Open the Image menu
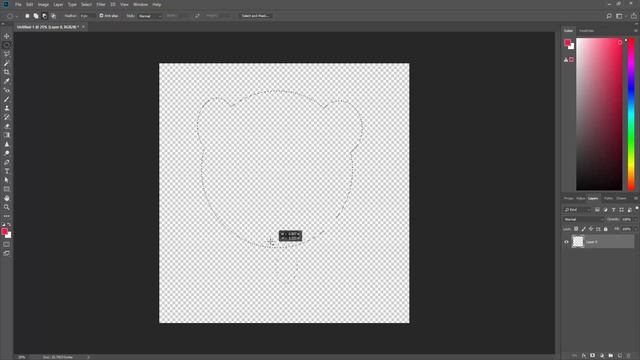The height and width of the screenshot is (360, 640). 43,4
